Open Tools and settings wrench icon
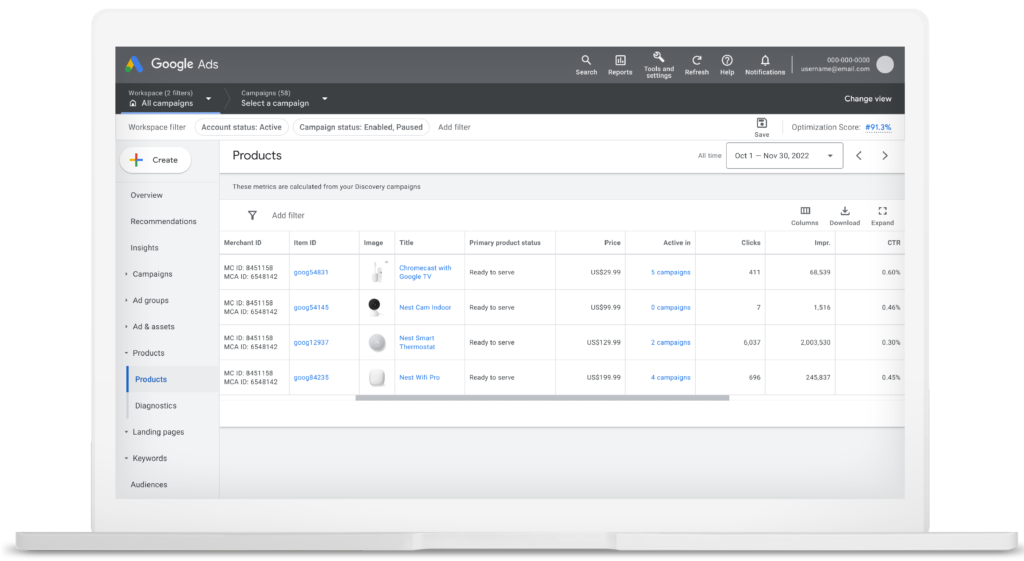1024x561 pixels. [x=658, y=58]
